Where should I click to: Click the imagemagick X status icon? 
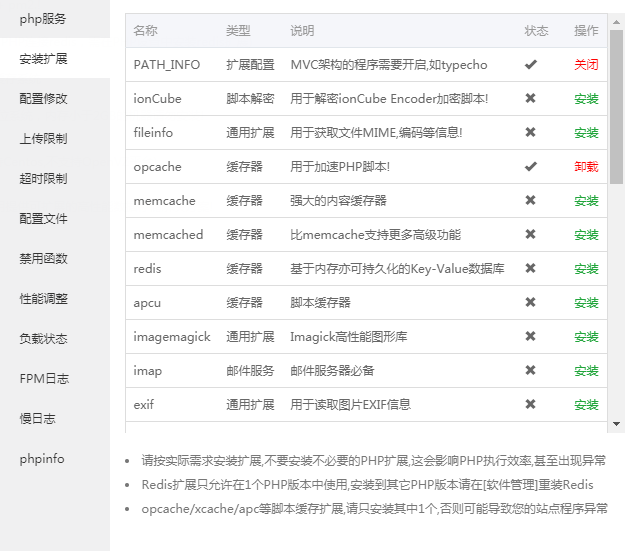click(x=530, y=336)
